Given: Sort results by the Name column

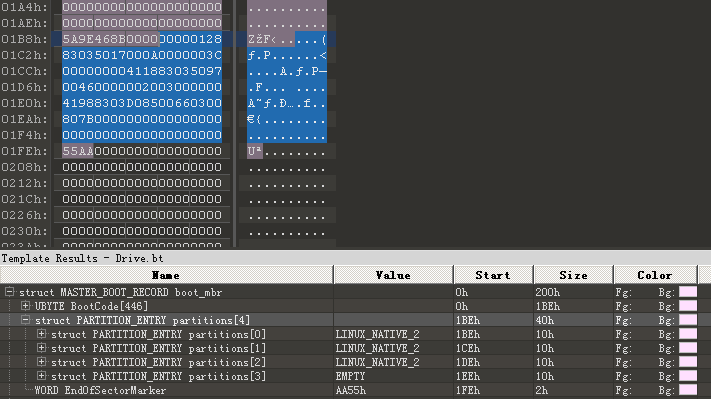Looking at the screenshot, I should (166, 275).
